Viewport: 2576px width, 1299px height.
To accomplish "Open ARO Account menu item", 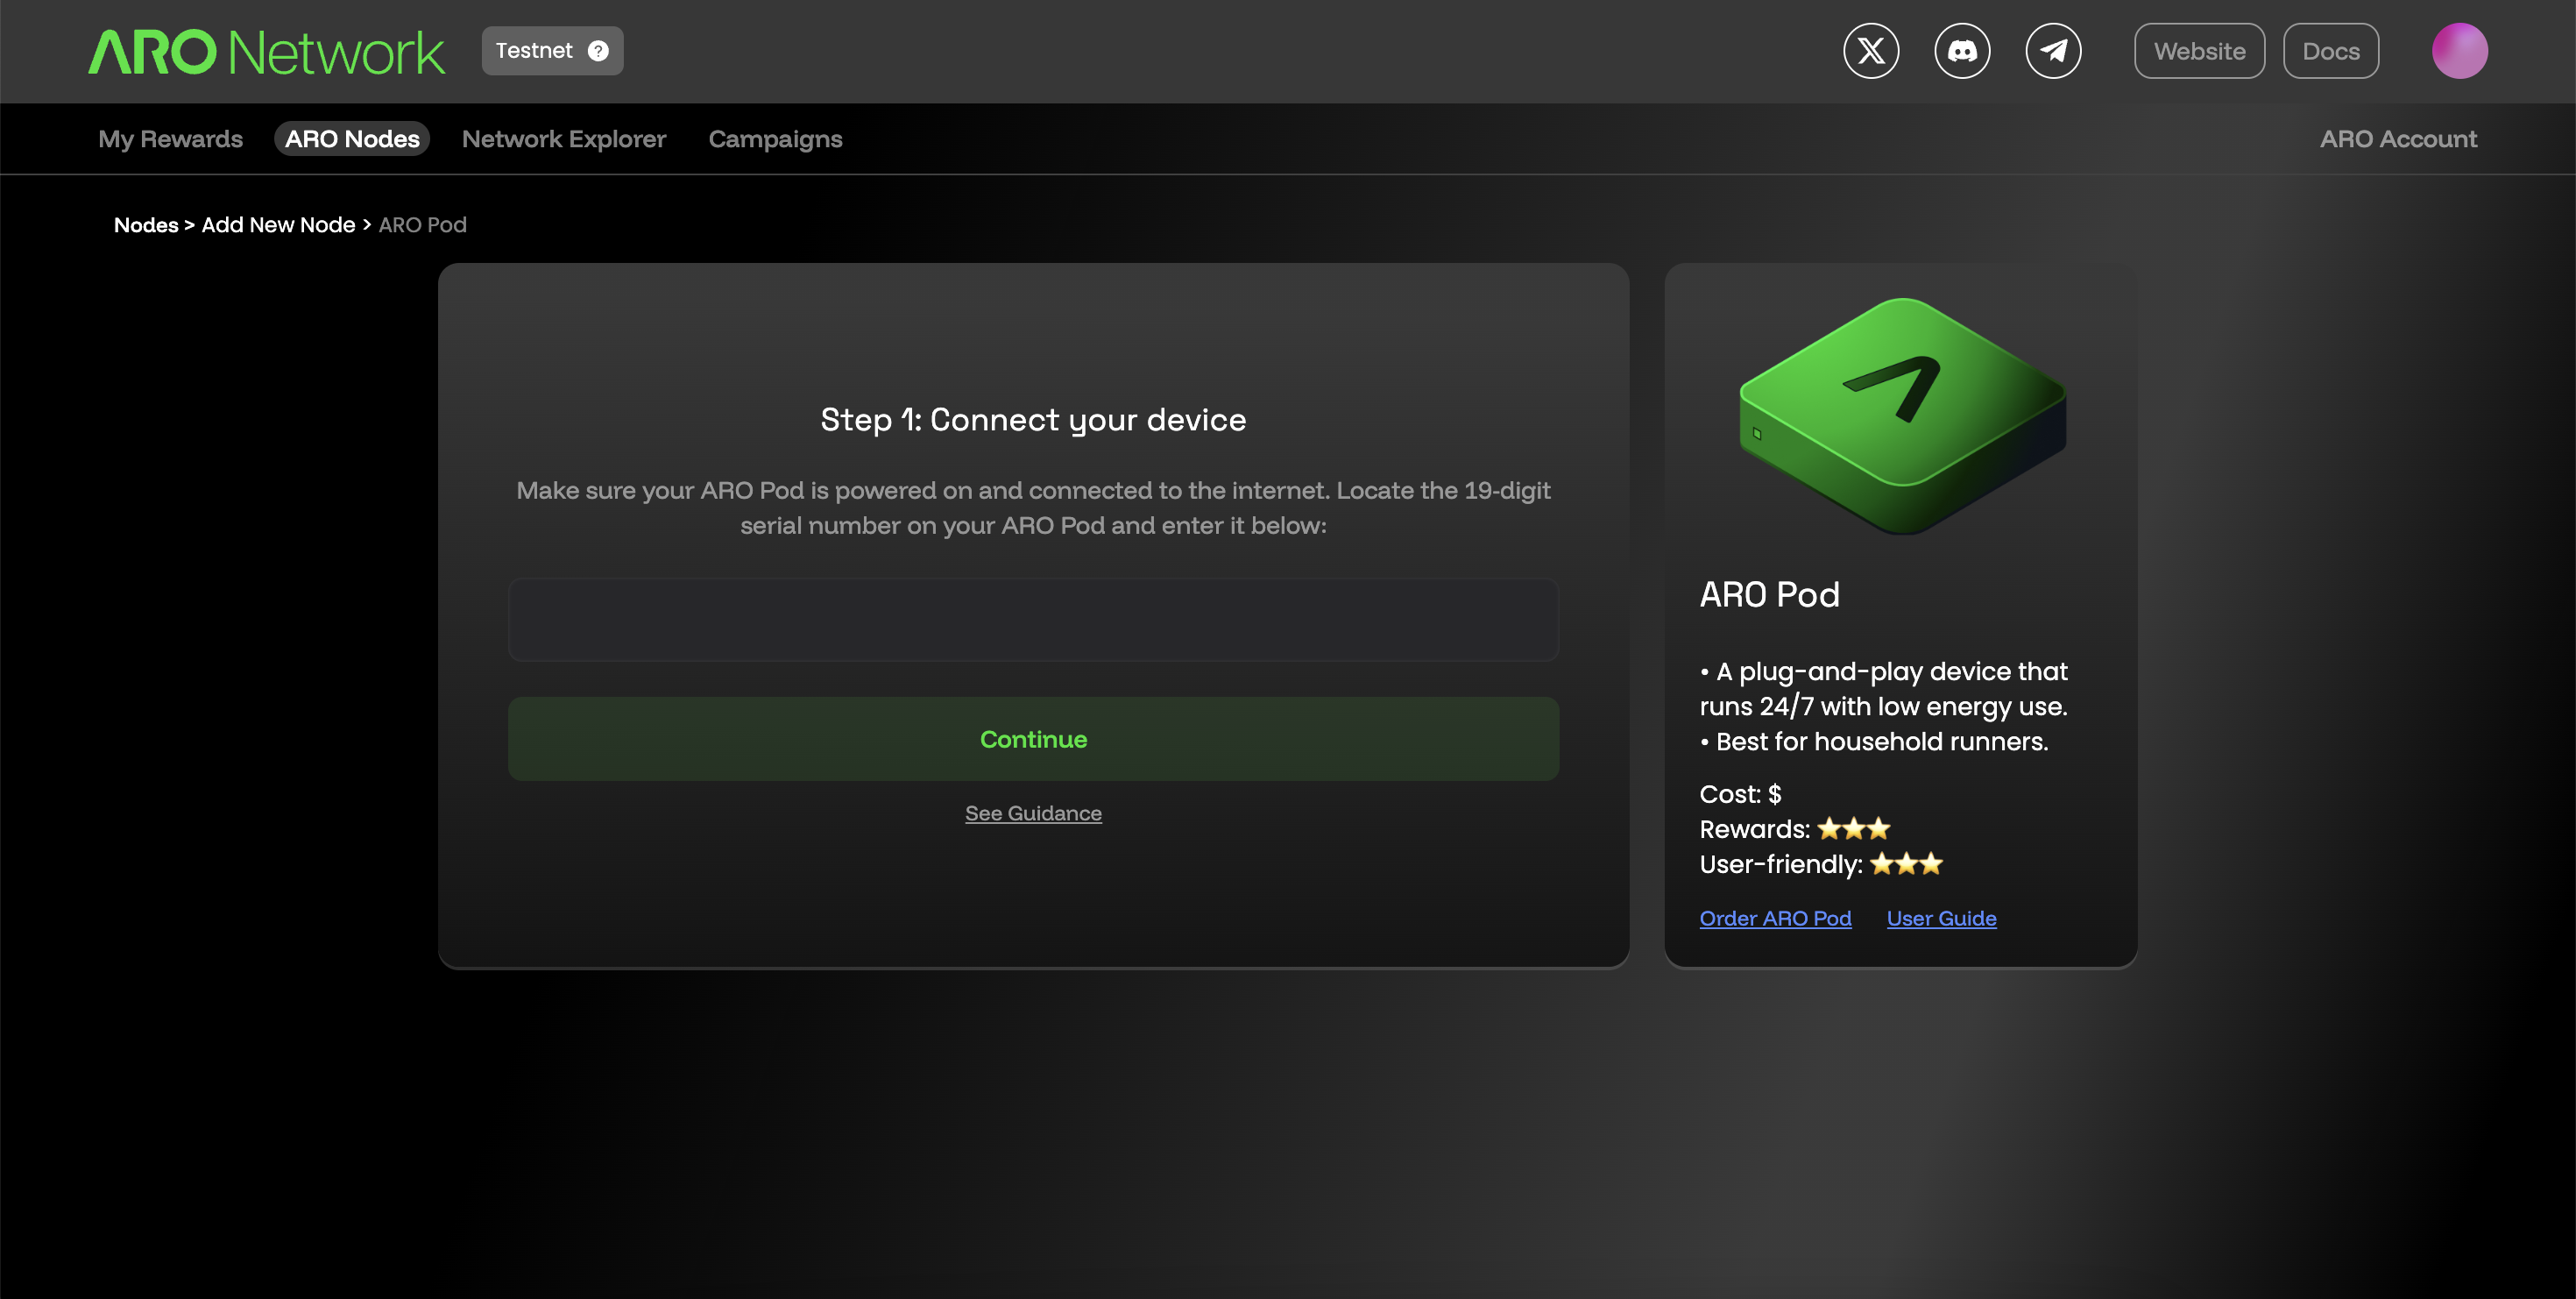I will 2397,139.
